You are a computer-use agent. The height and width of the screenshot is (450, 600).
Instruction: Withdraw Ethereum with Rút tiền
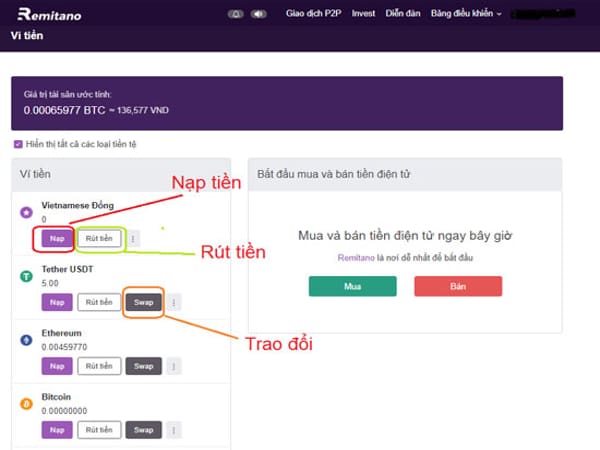tap(99, 367)
